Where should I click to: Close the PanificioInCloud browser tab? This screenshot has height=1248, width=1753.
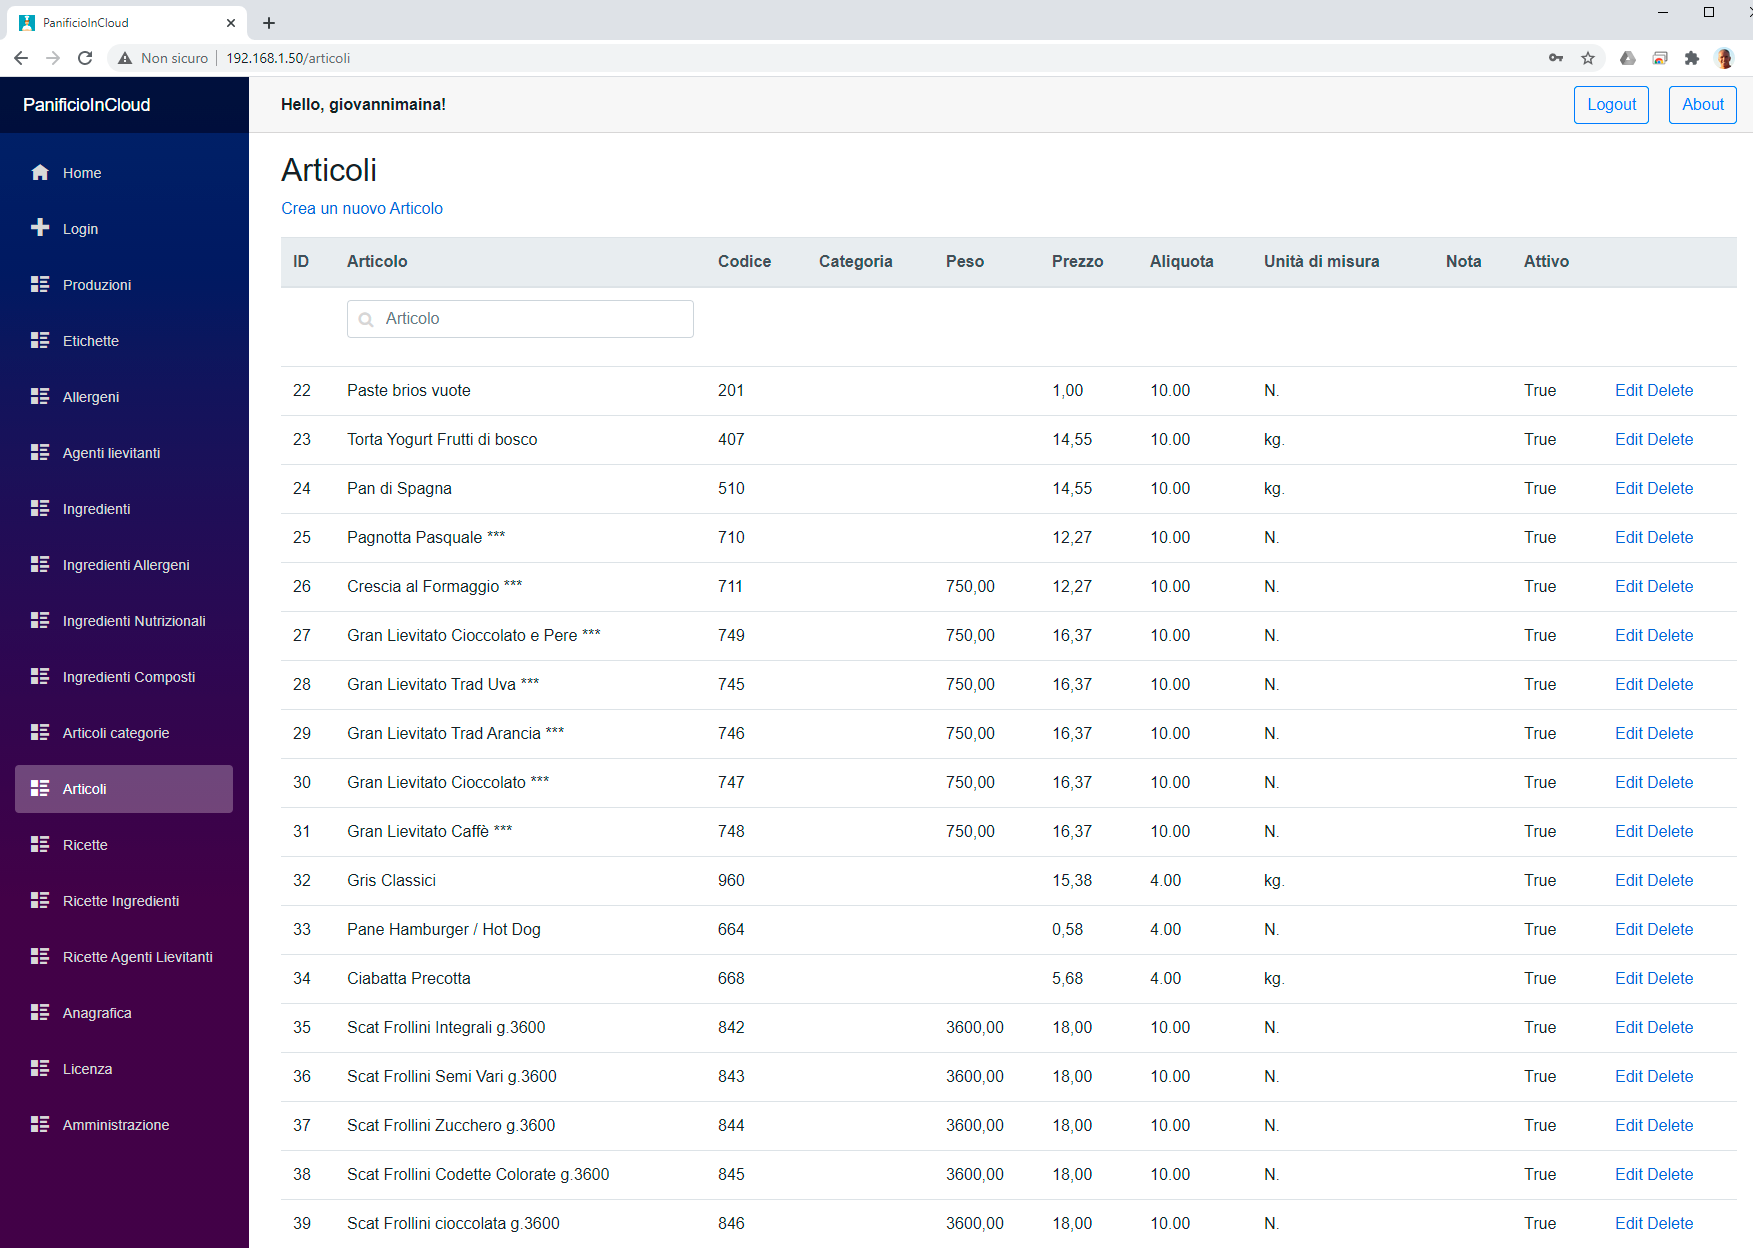(231, 22)
